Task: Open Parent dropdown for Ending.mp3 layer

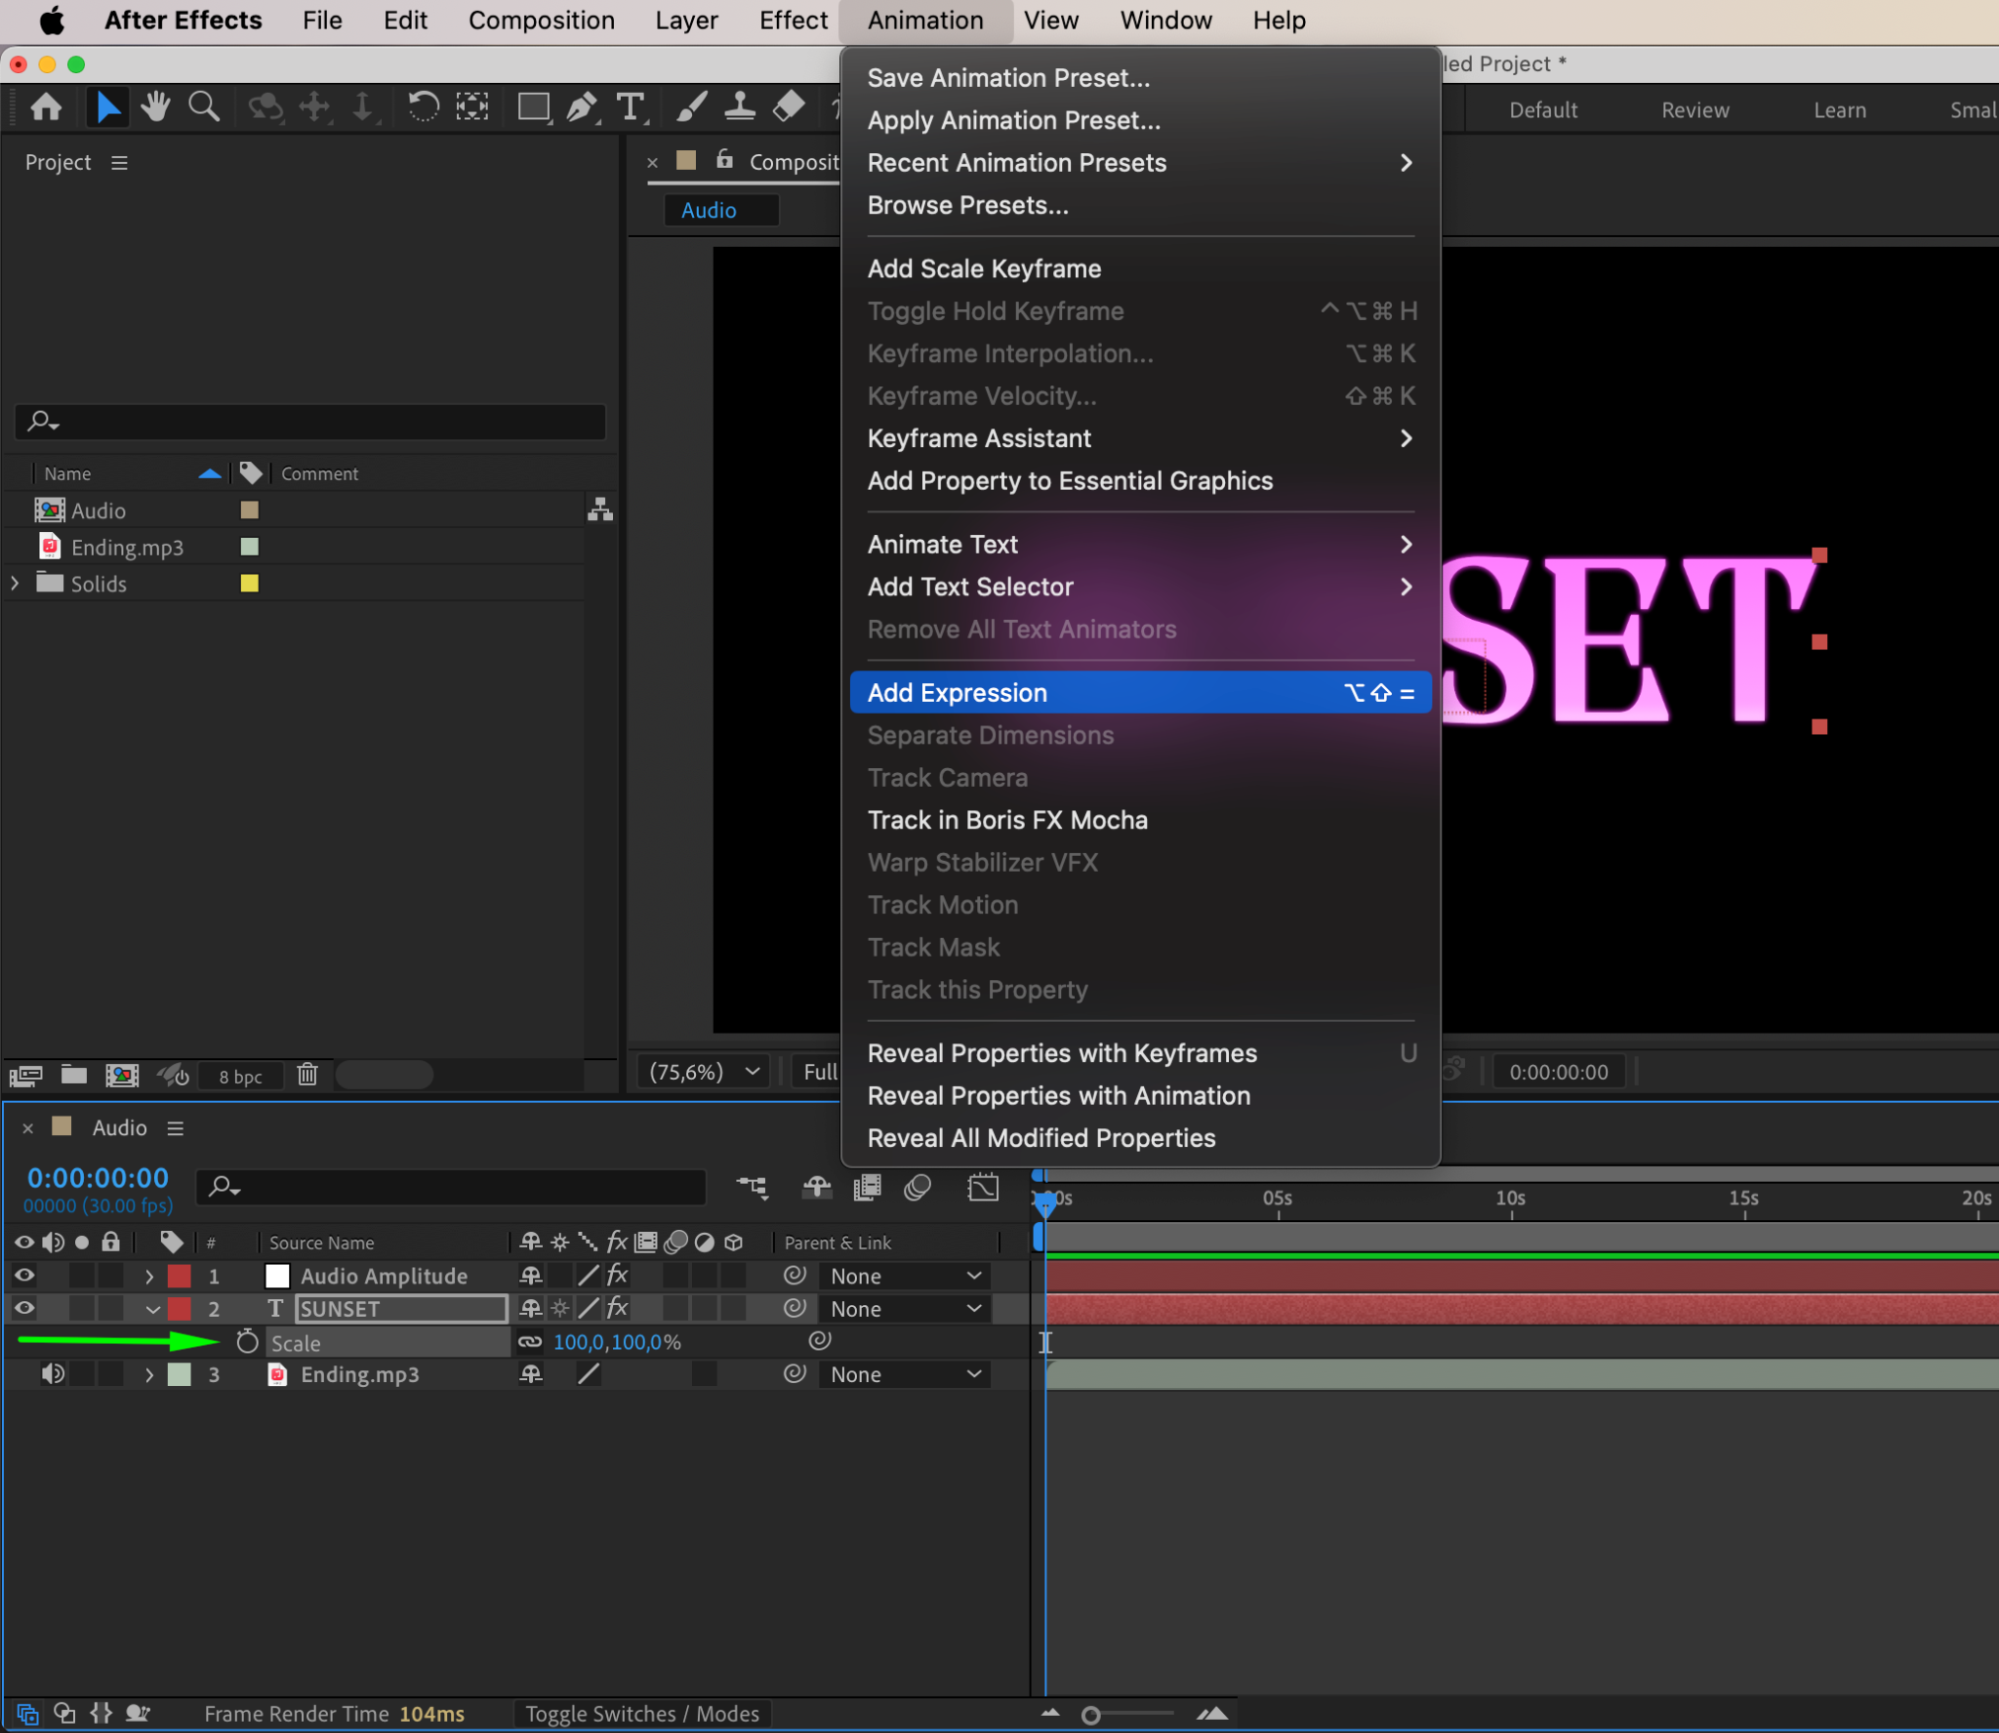Action: (x=905, y=1375)
